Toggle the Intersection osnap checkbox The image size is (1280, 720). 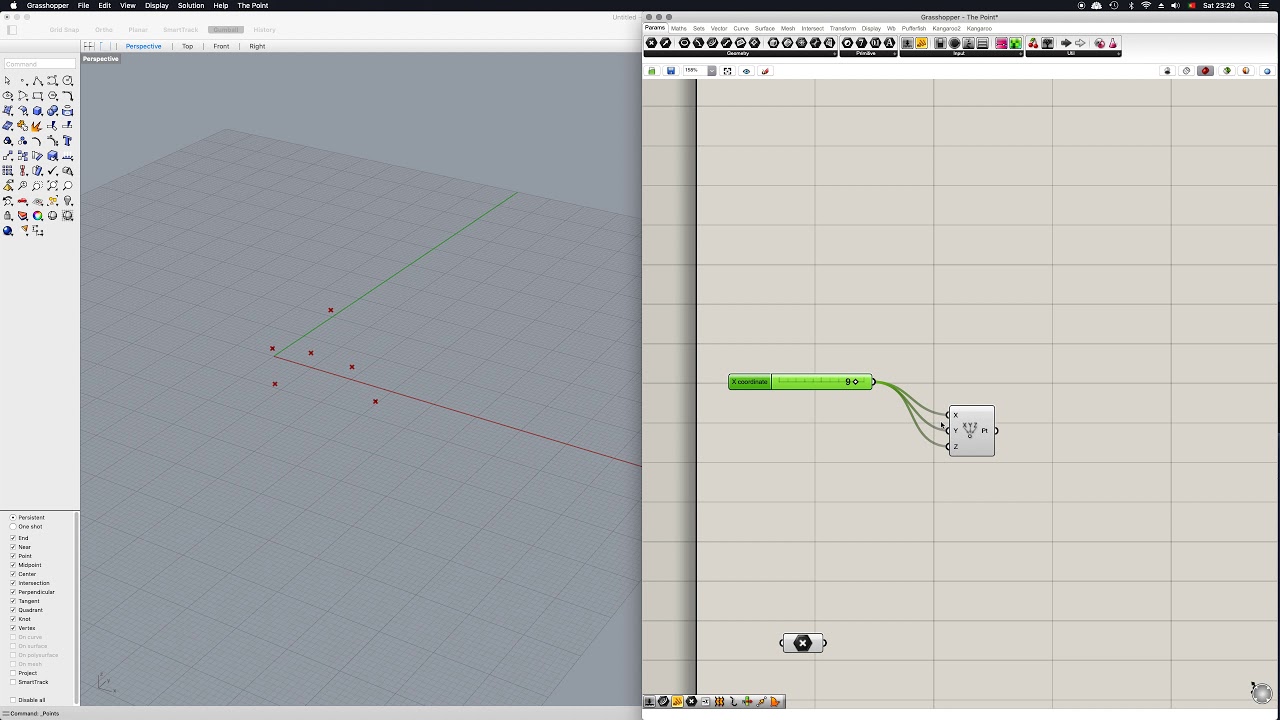pos(13,583)
